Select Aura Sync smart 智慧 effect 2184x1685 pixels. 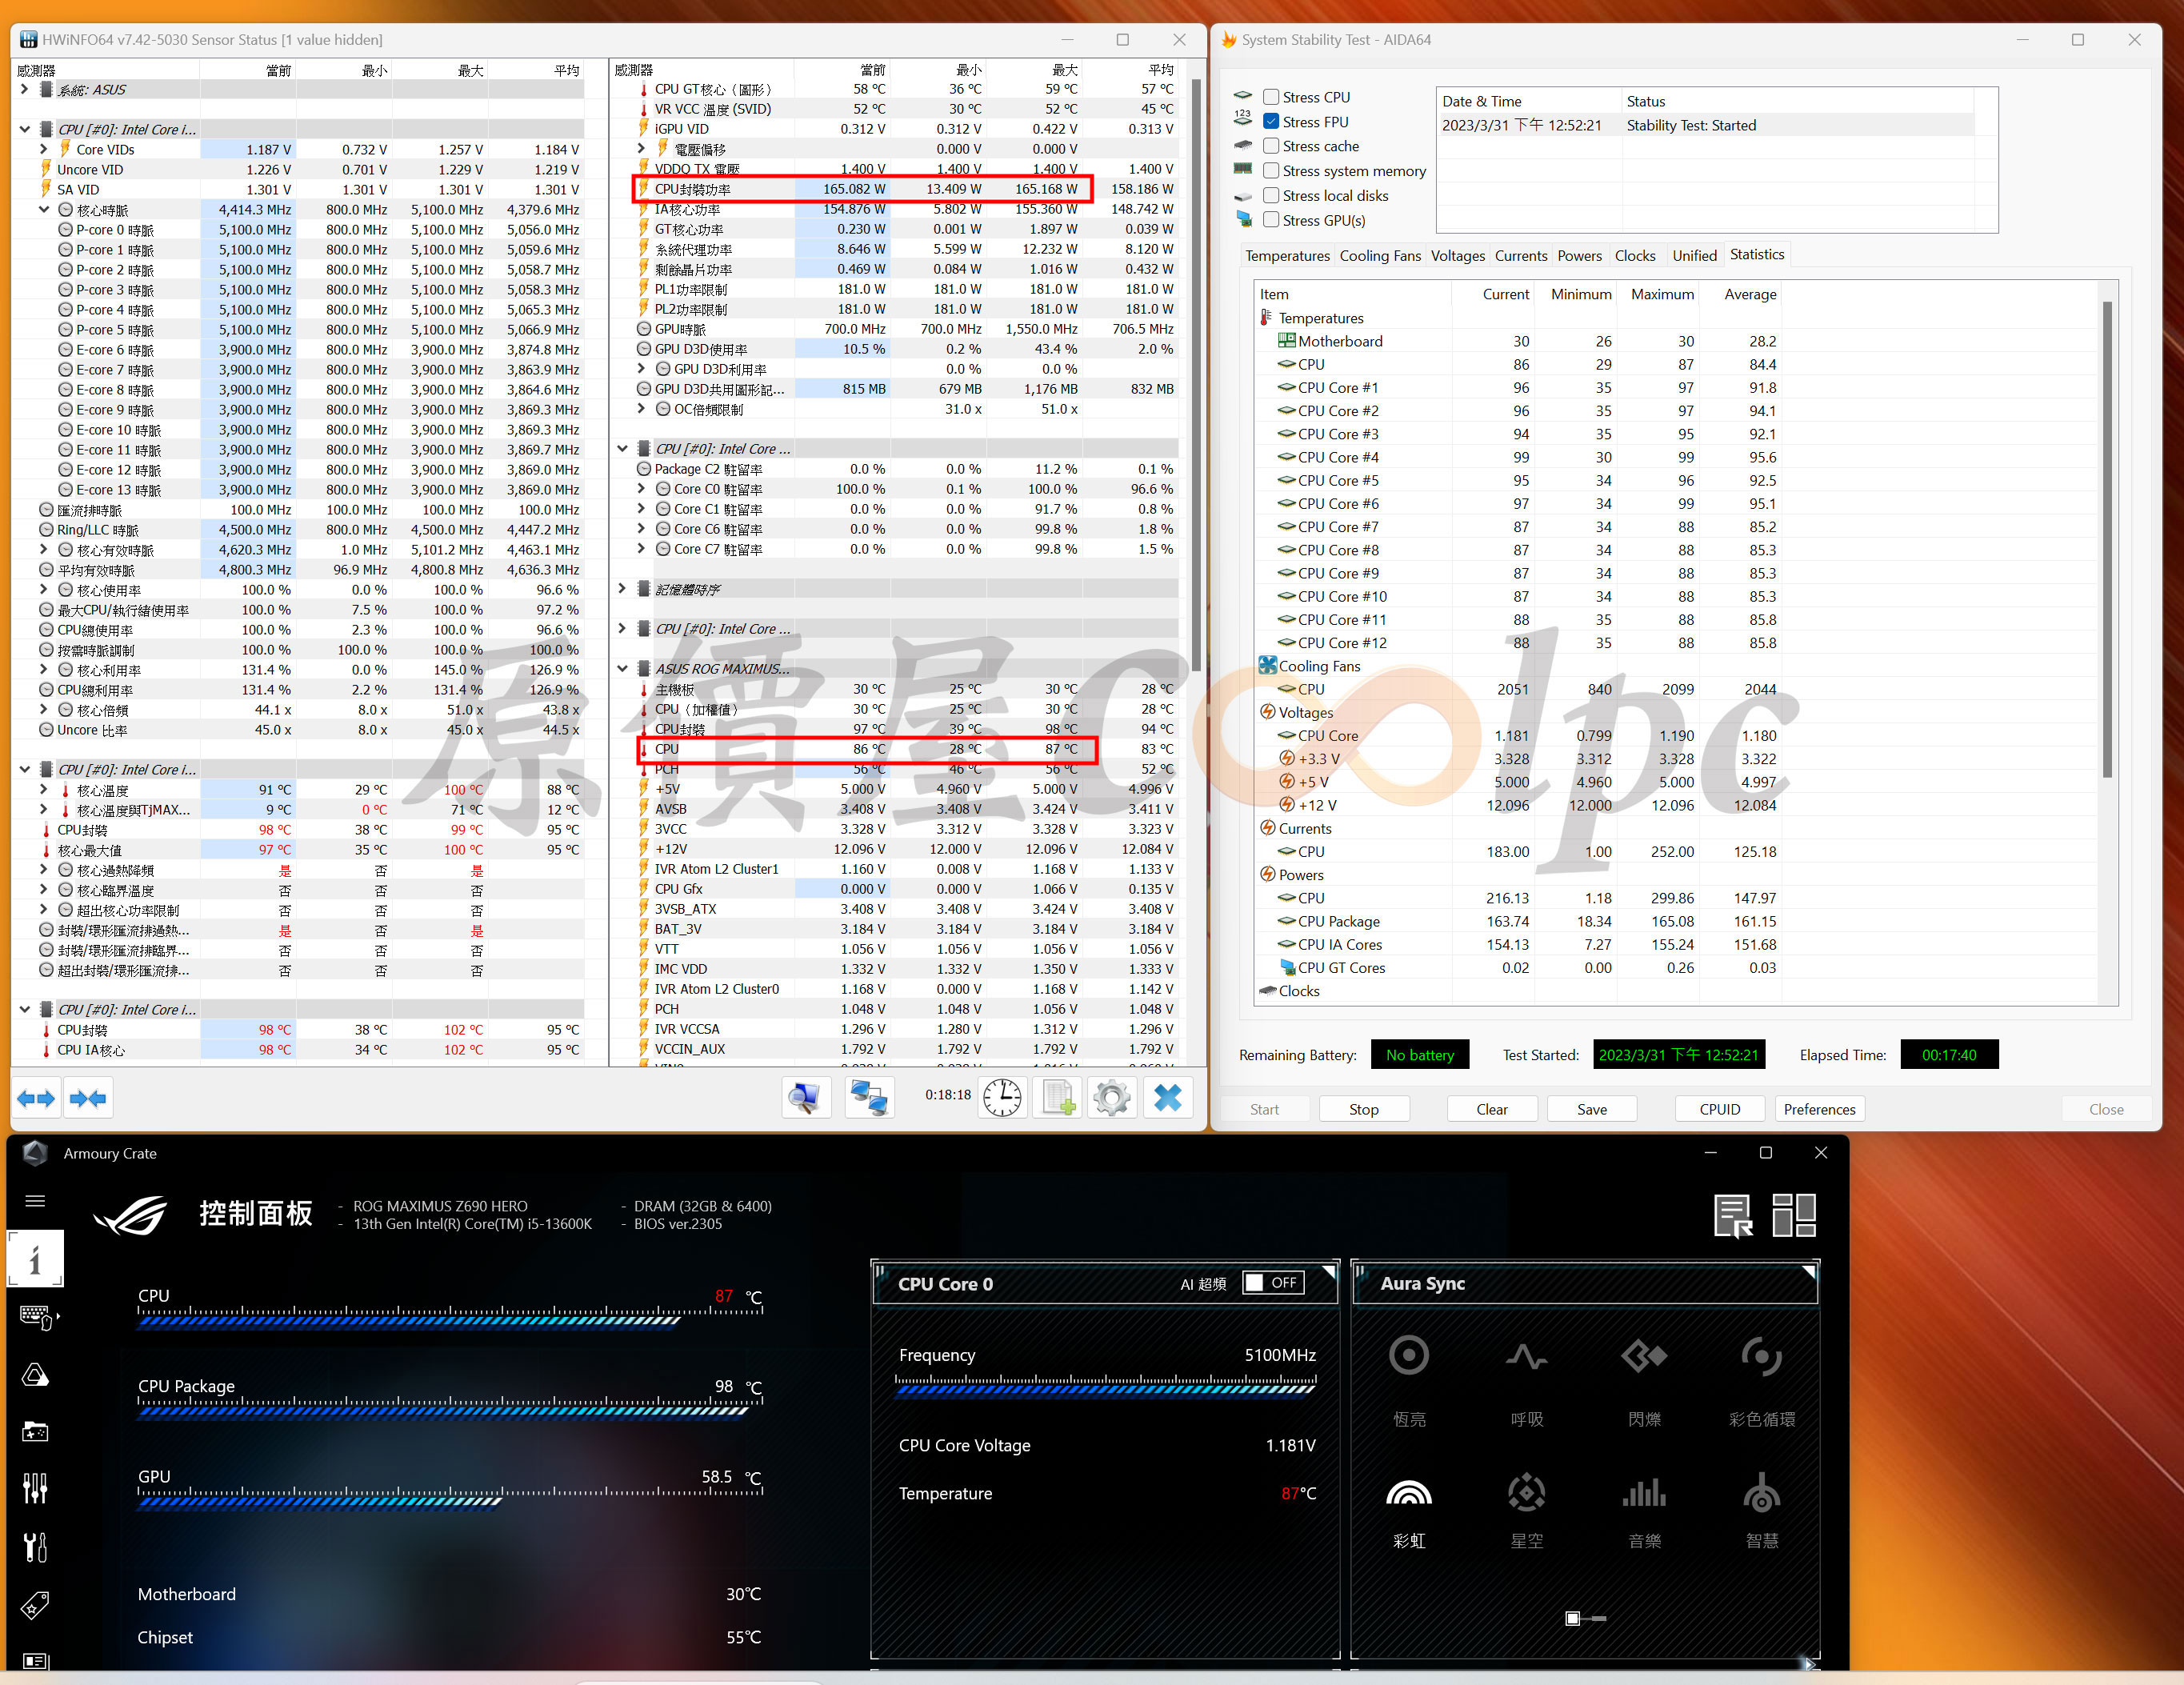pyautogui.click(x=1761, y=1510)
